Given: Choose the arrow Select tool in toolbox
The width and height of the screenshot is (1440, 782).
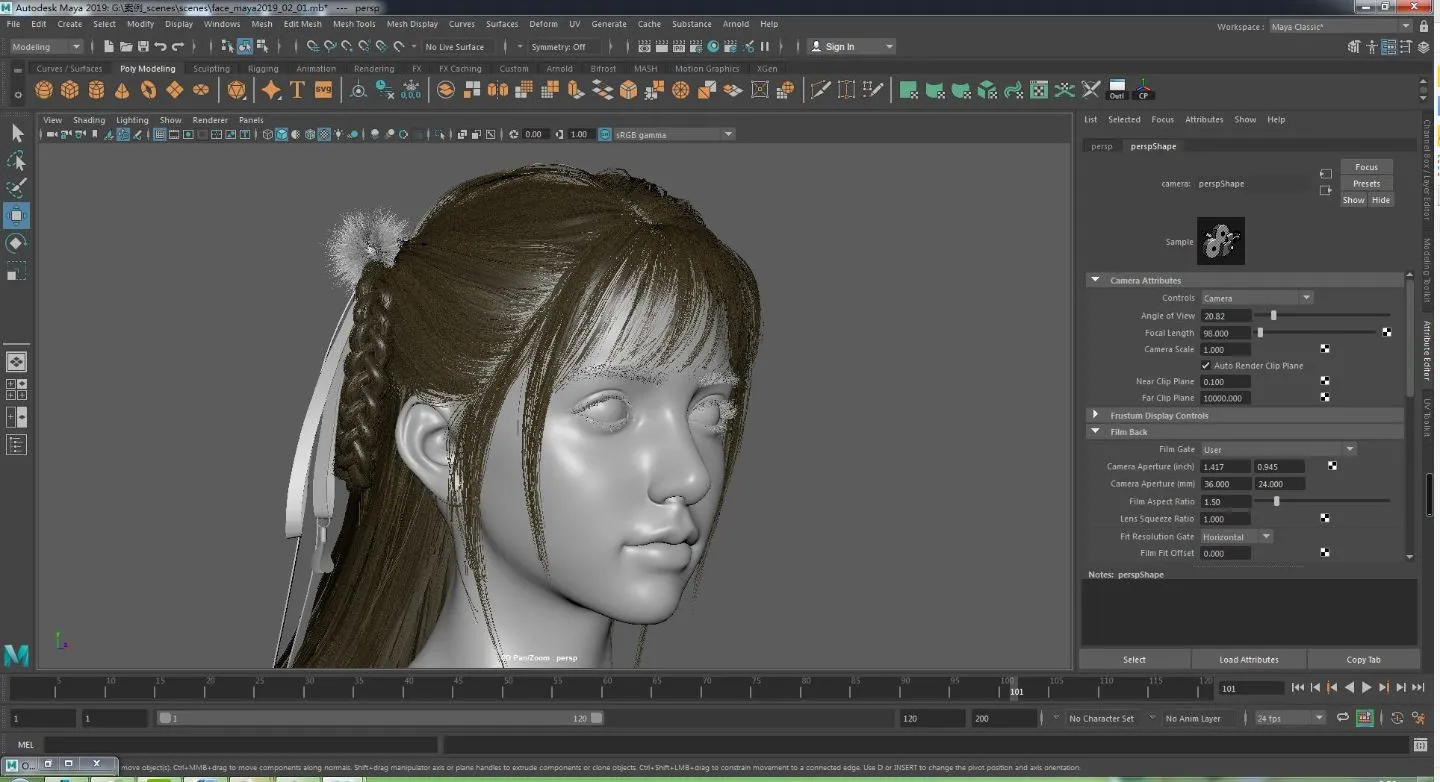Looking at the screenshot, I should pyautogui.click(x=17, y=133).
